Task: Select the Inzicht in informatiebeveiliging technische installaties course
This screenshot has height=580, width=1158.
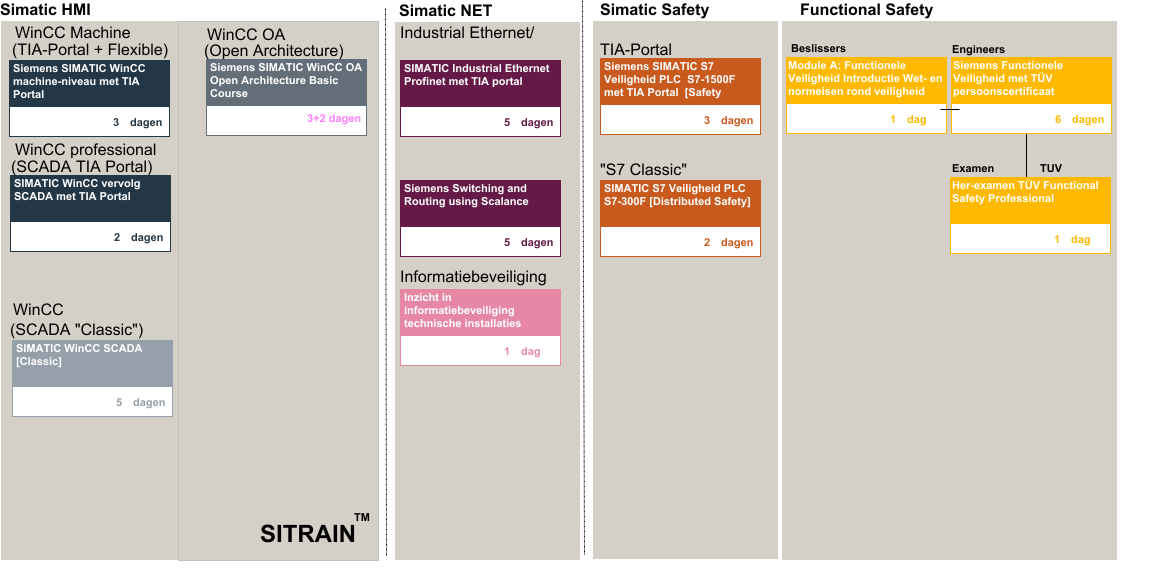Action: click(x=480, y=311)
